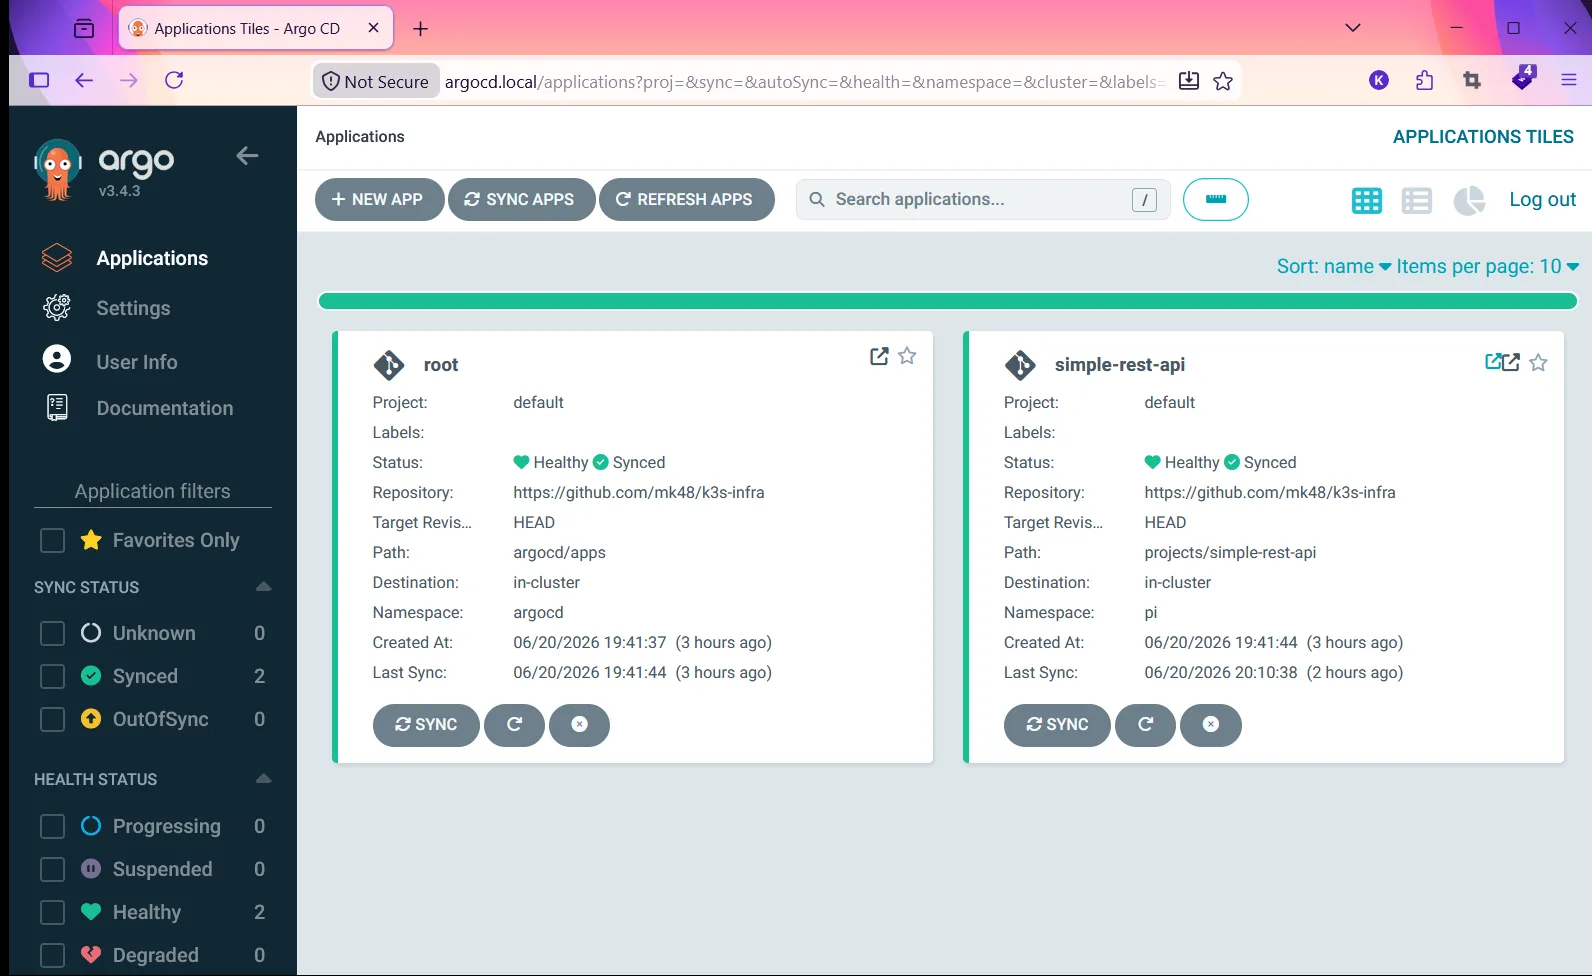Open a new browser tab
The image size is (1592, 976).
pos(421,28)
